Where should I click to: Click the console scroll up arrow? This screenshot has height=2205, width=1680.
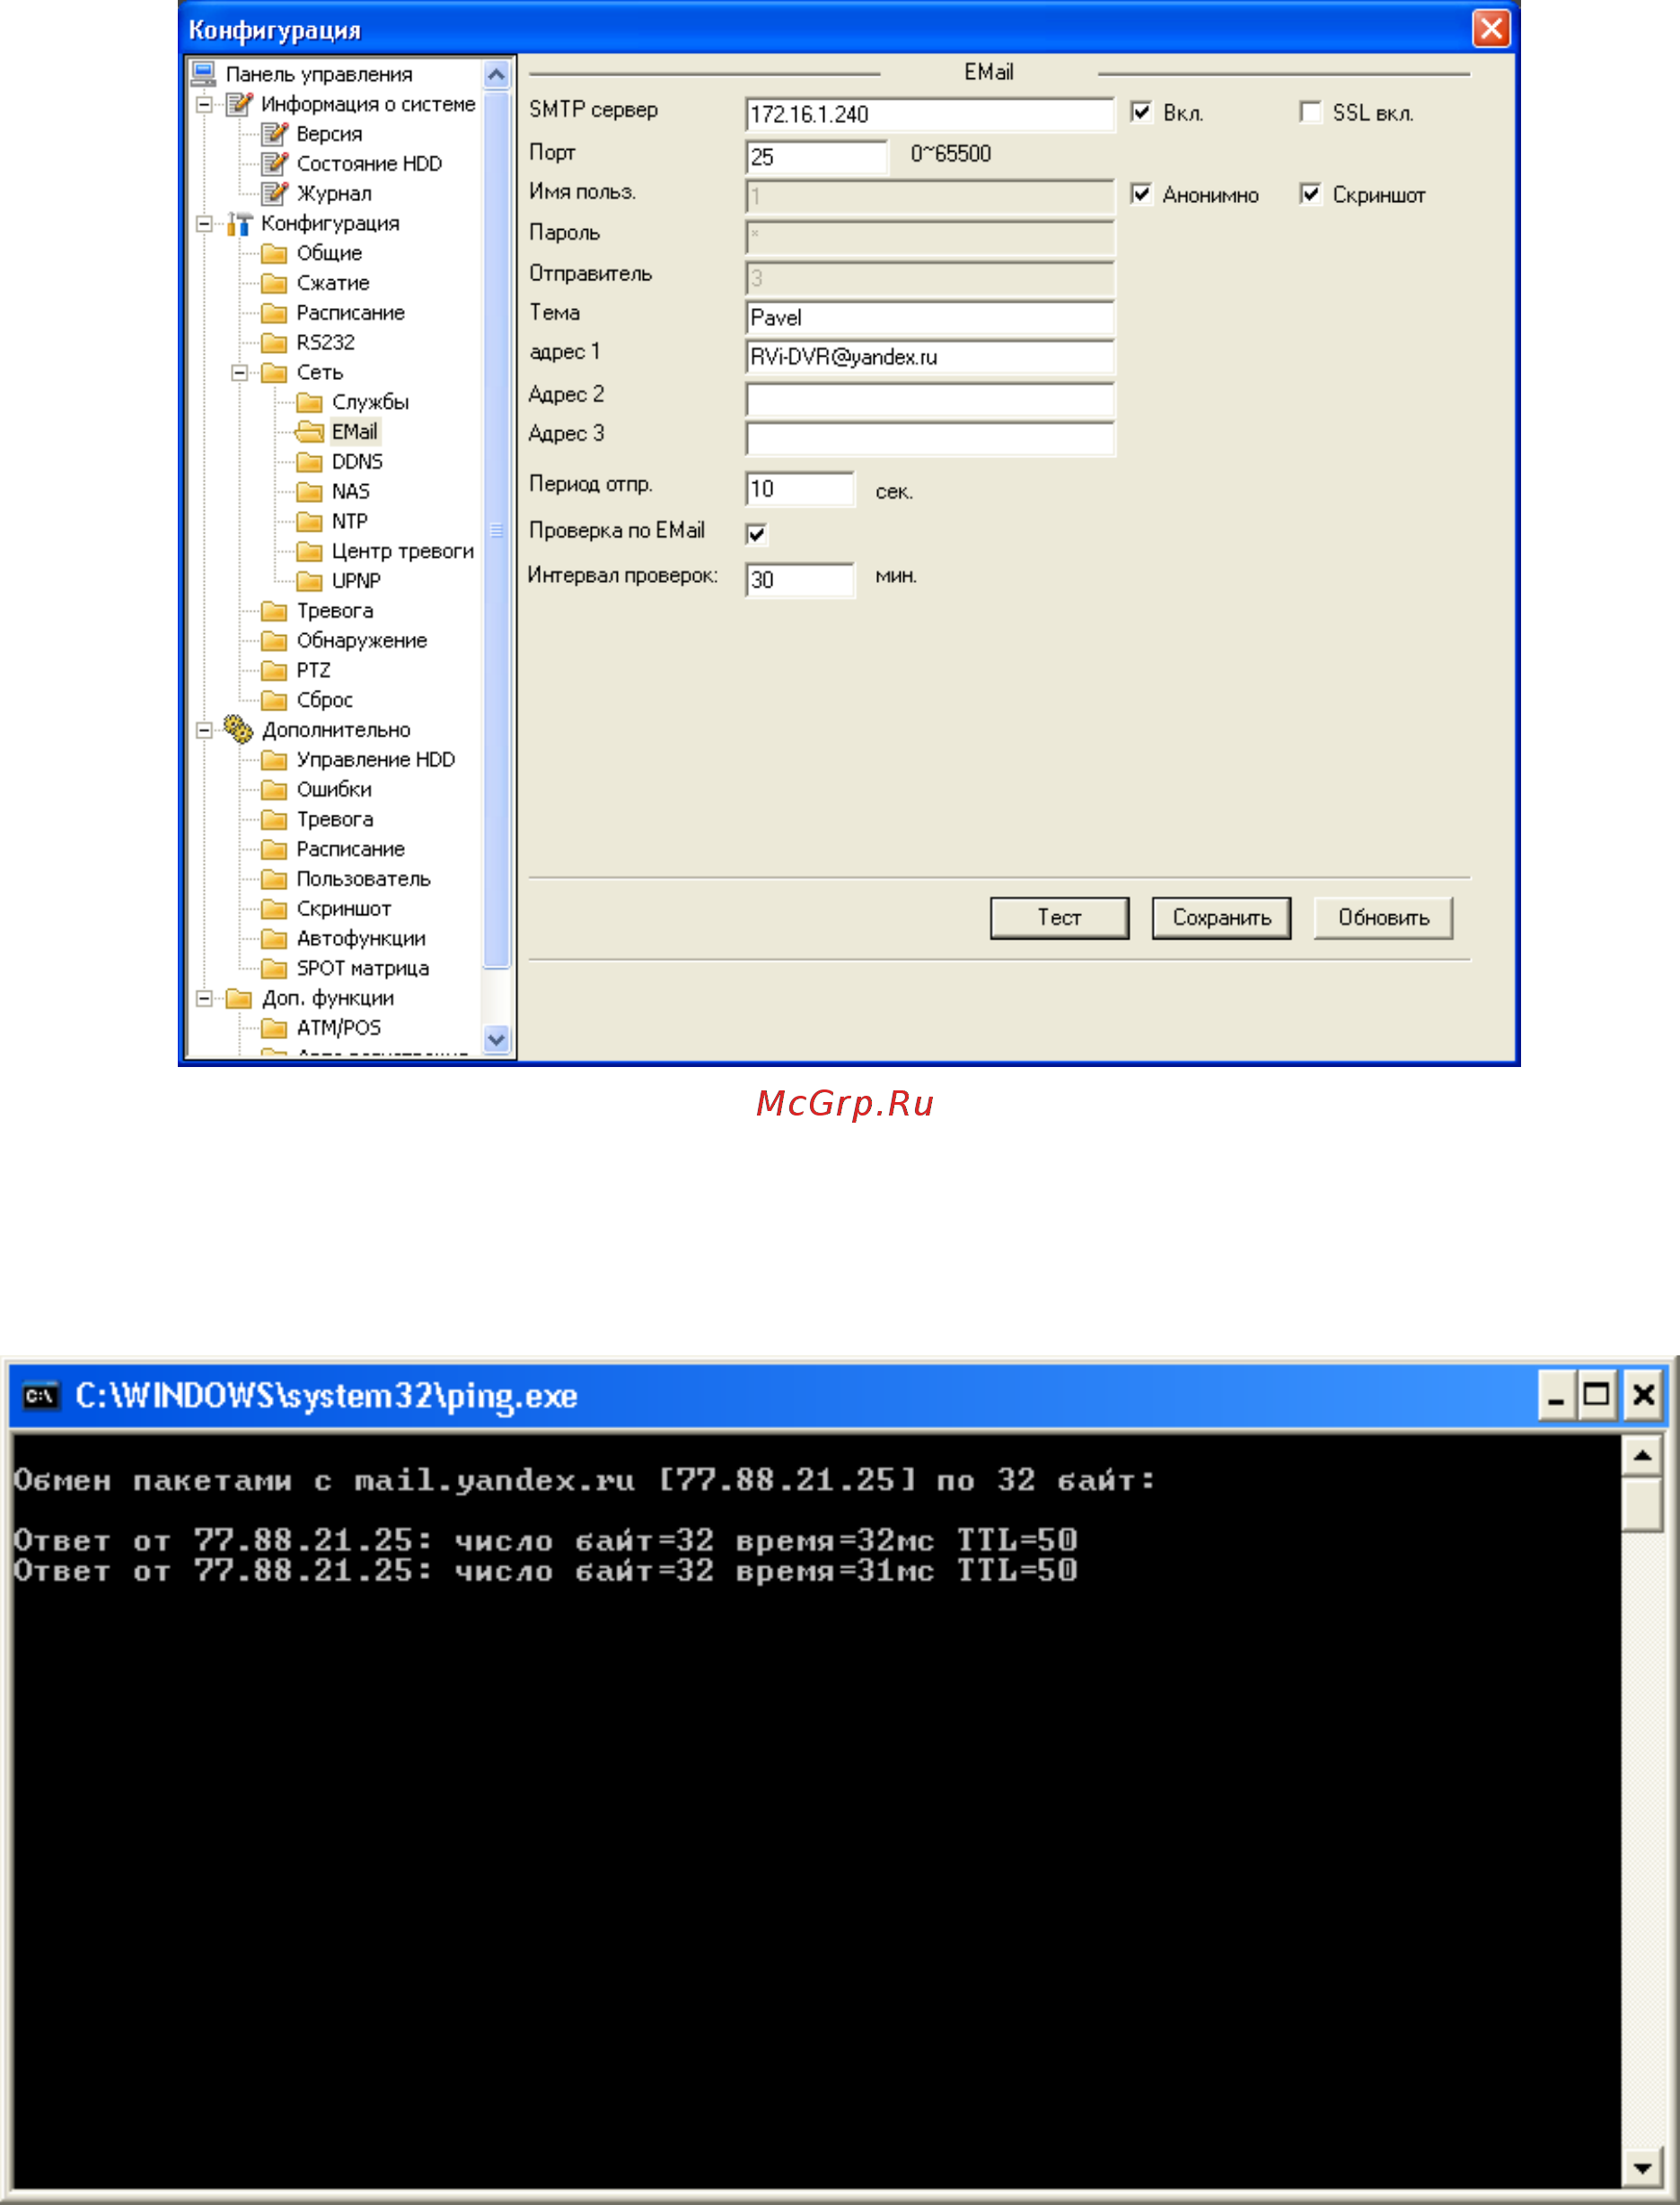[1642, 1456]
